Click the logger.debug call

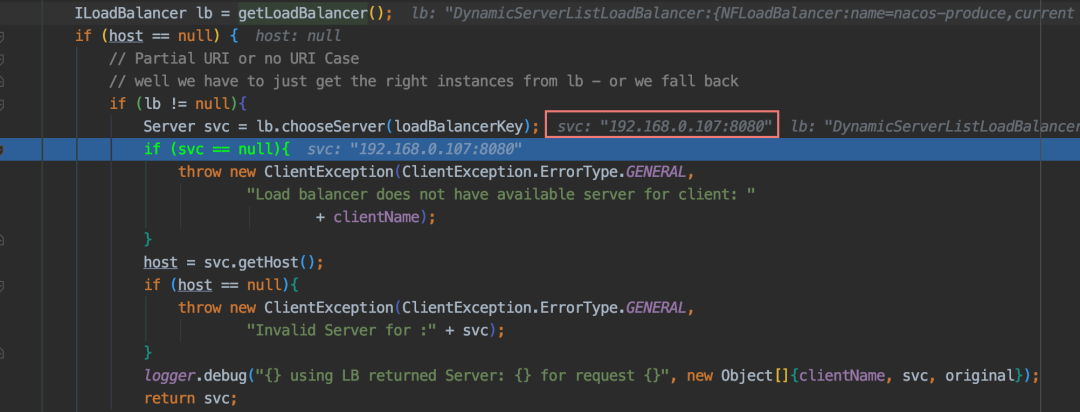pos(590,376)
